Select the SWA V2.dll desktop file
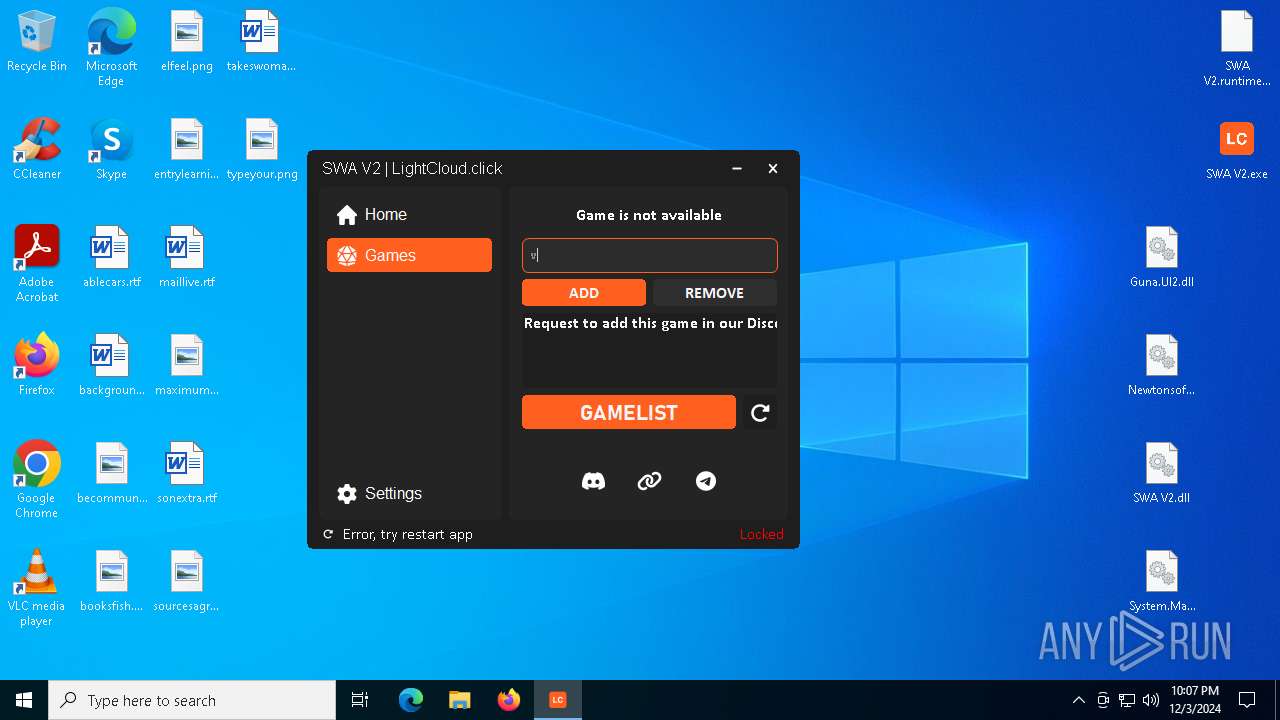 click(1162, 473)
